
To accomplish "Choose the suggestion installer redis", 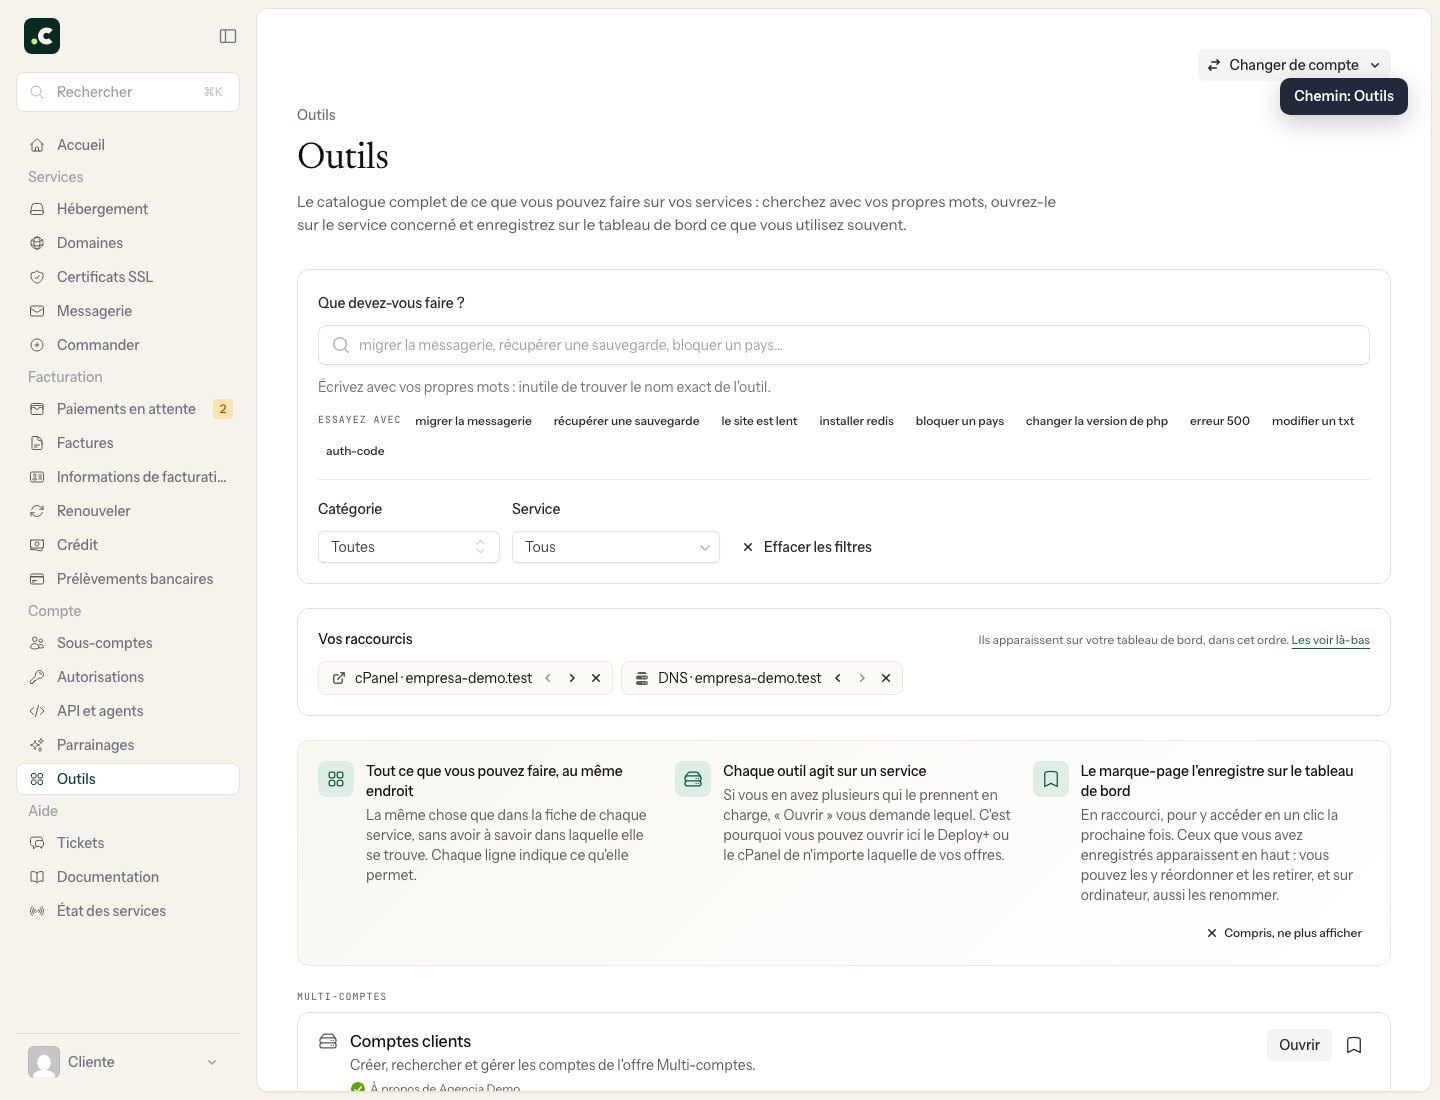I will [x=857, y=421].
